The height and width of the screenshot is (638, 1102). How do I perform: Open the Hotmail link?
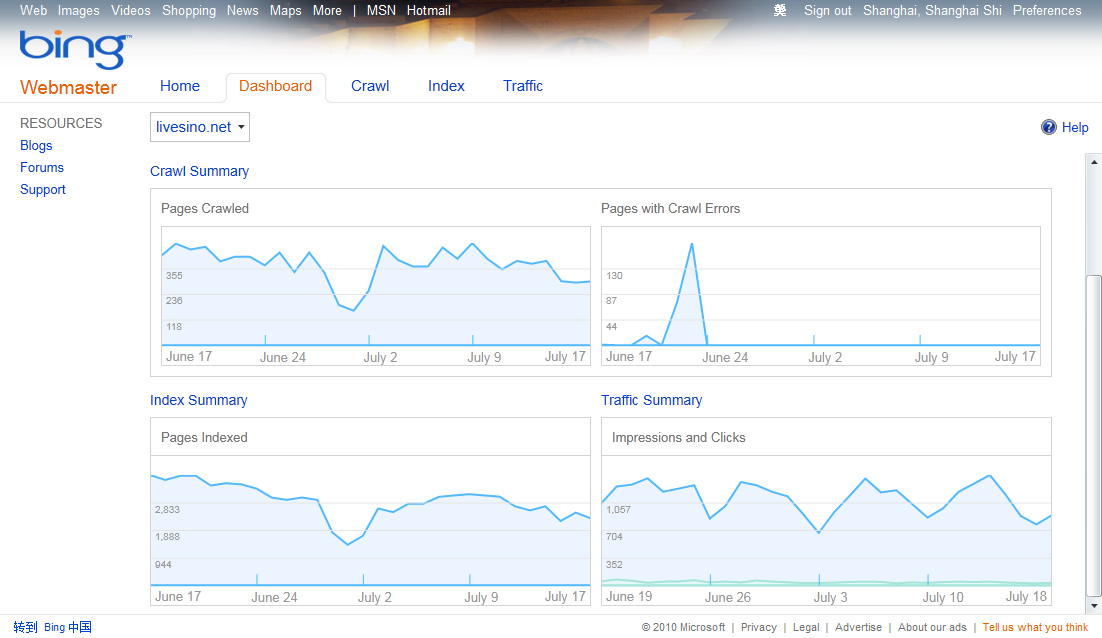(429, 11)
